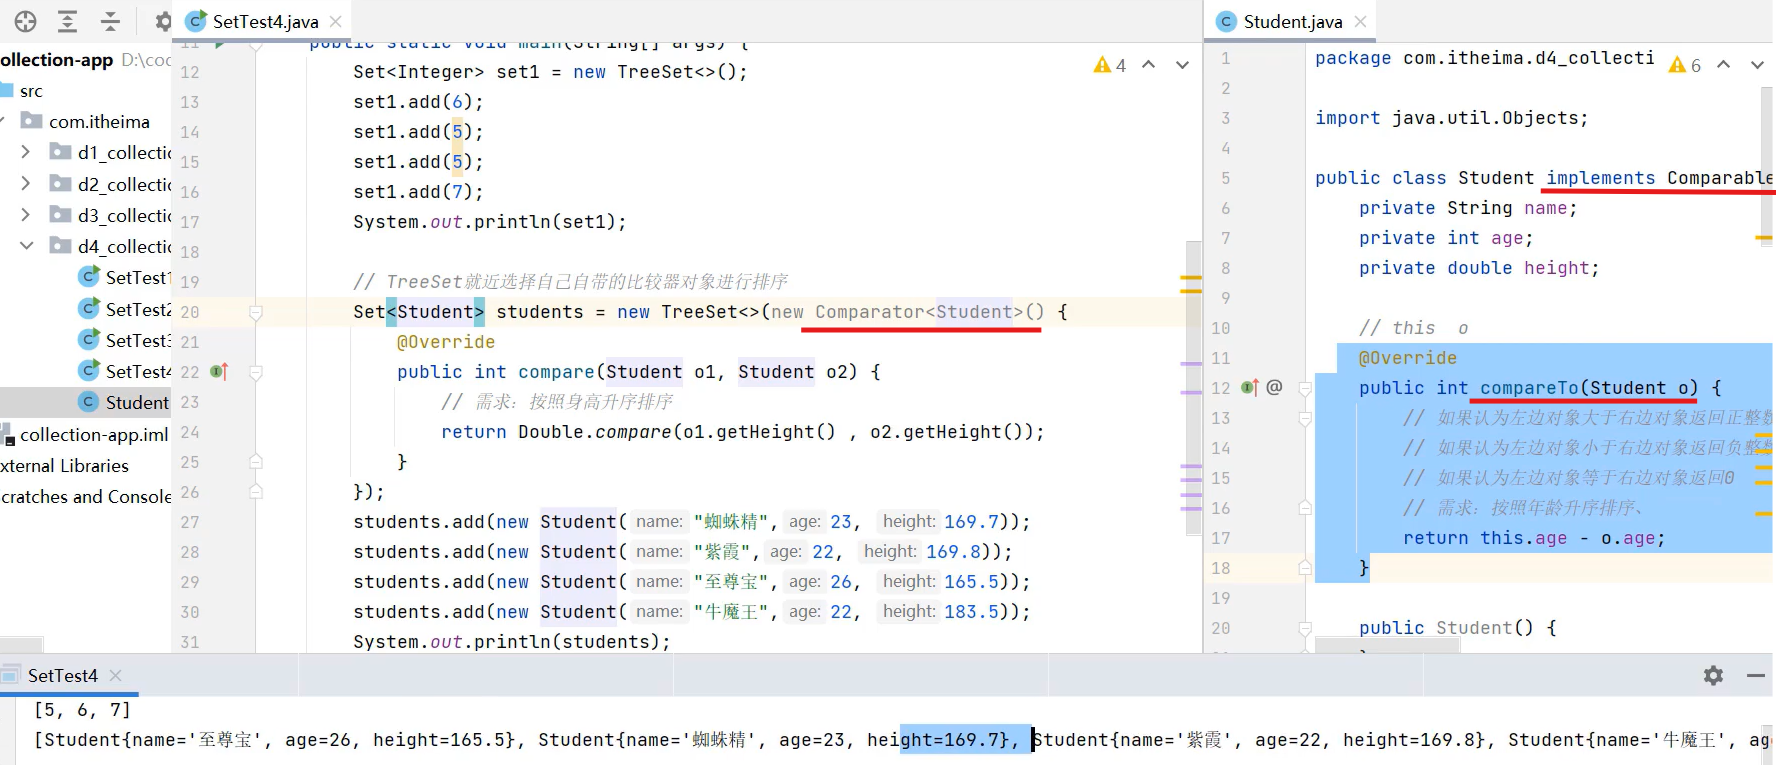
Task: Click '[5, 6, 7]' console output line
Action: point(82,710)
